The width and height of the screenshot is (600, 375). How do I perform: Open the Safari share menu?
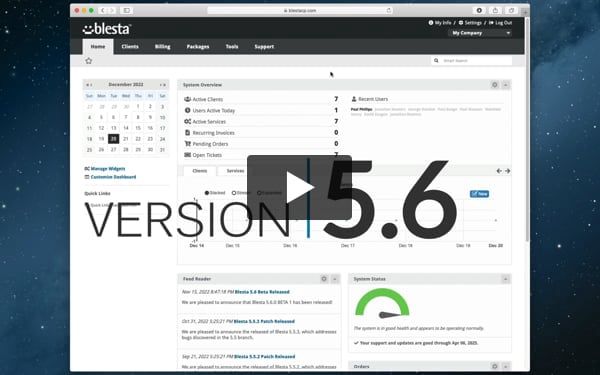[x=495, y=10]
